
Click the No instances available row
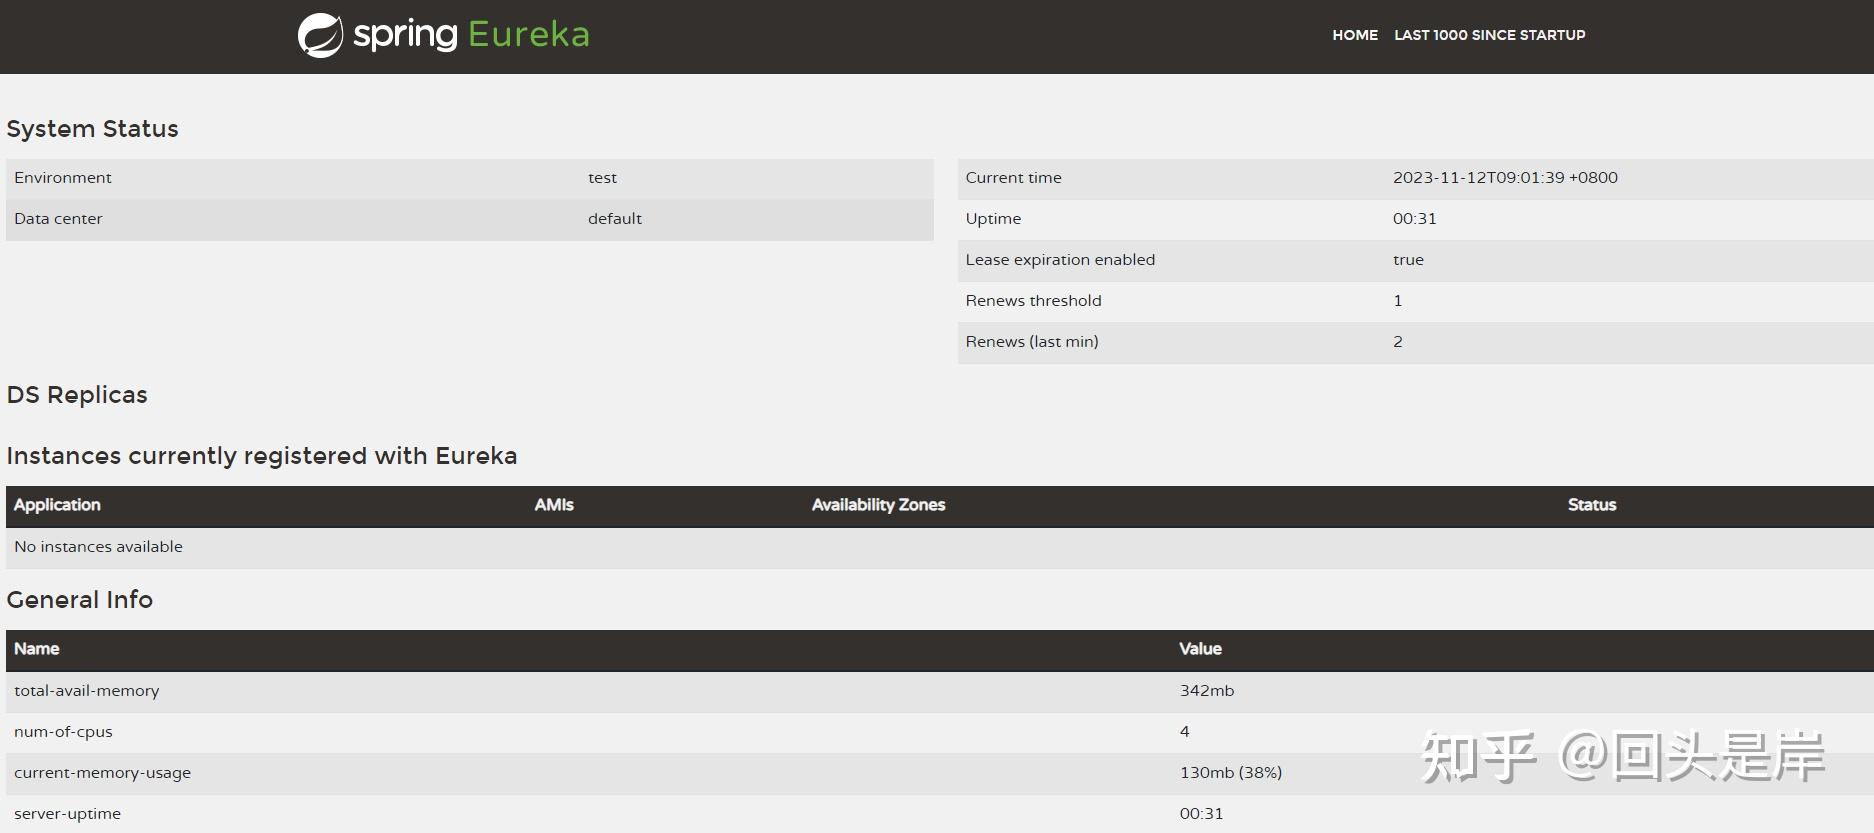tap(98, 547)
